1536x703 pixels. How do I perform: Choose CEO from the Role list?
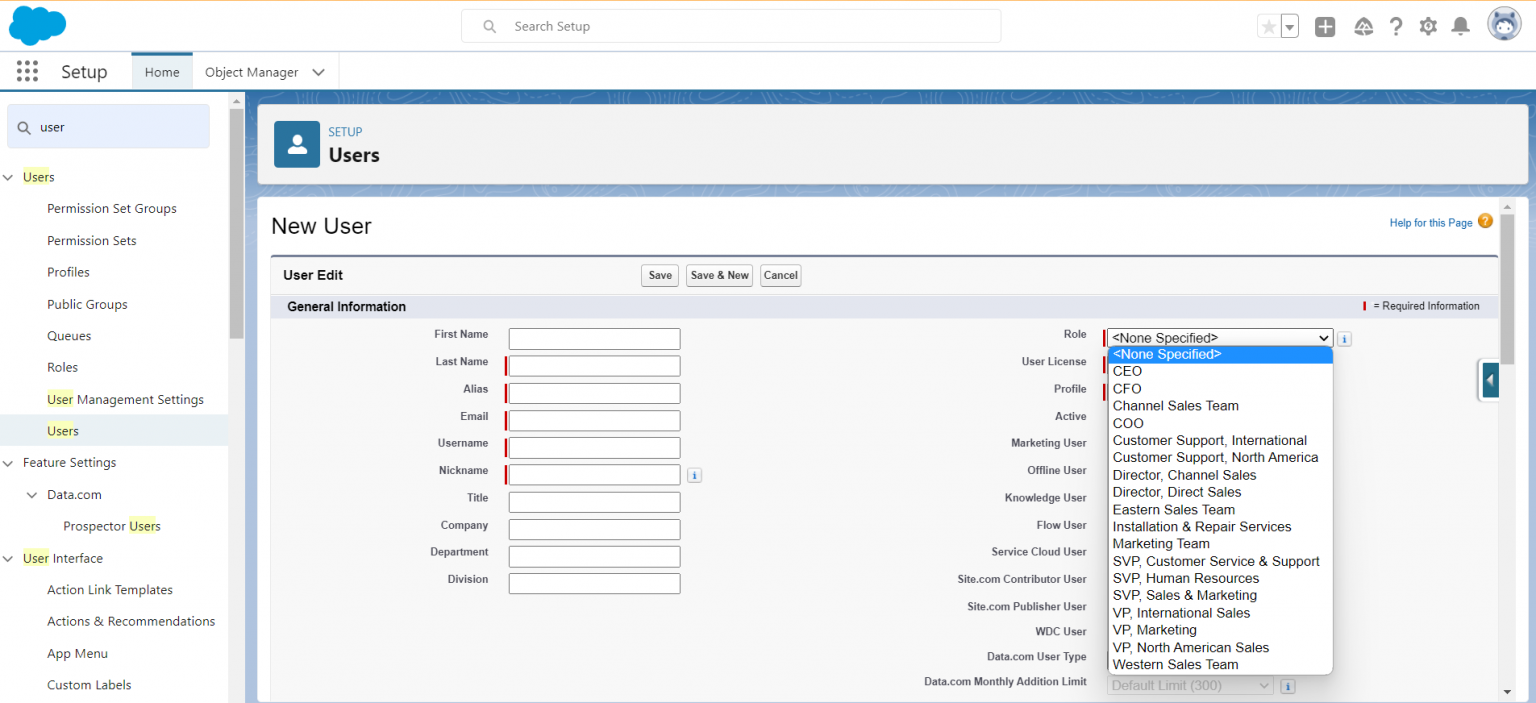pos(1220,371)
